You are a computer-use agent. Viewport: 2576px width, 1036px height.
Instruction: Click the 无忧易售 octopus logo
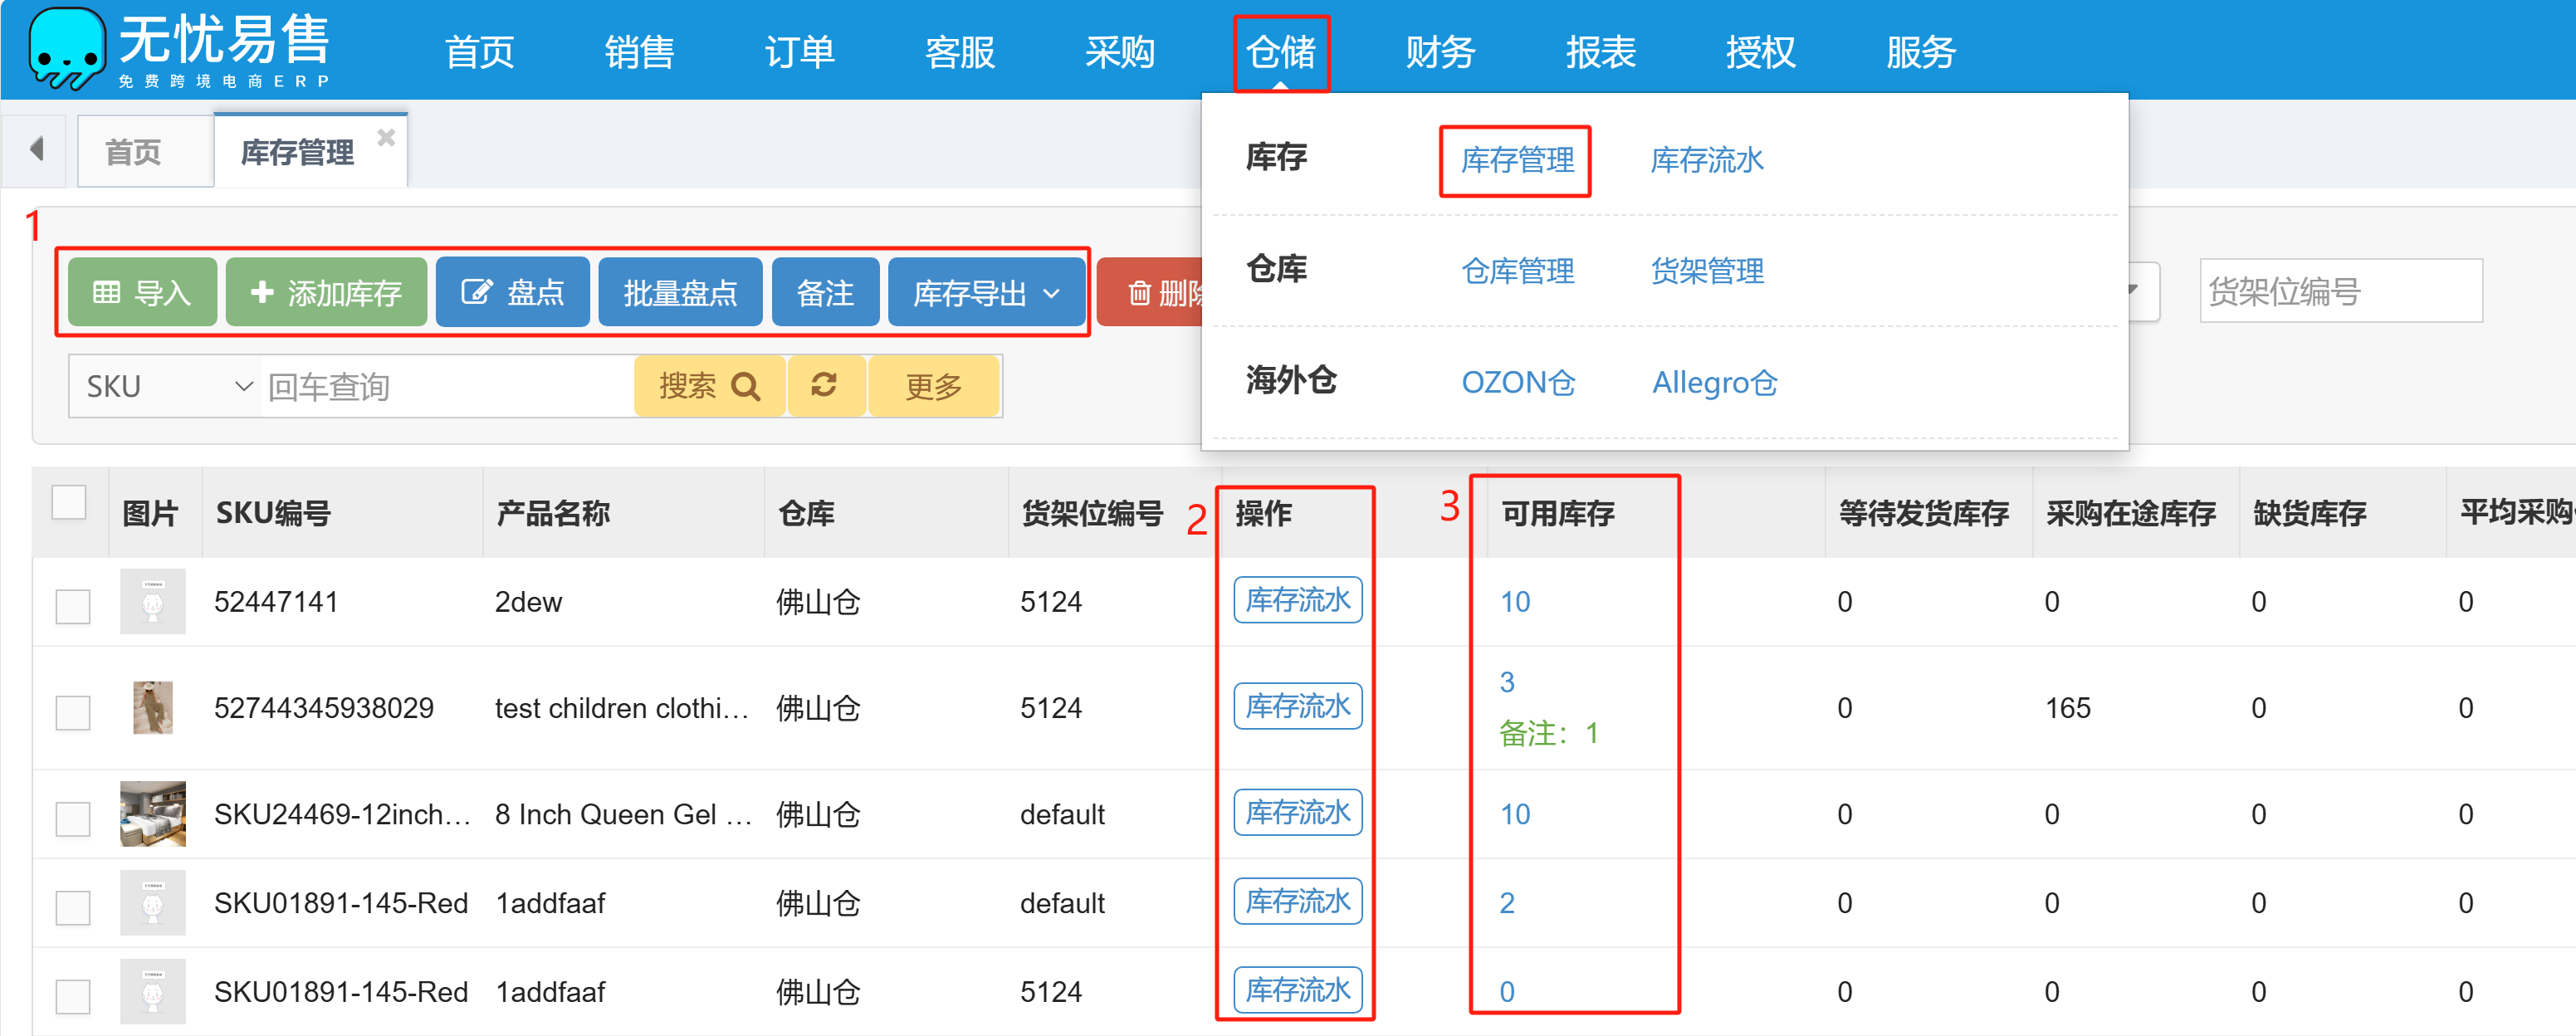[x=66, y=48]
